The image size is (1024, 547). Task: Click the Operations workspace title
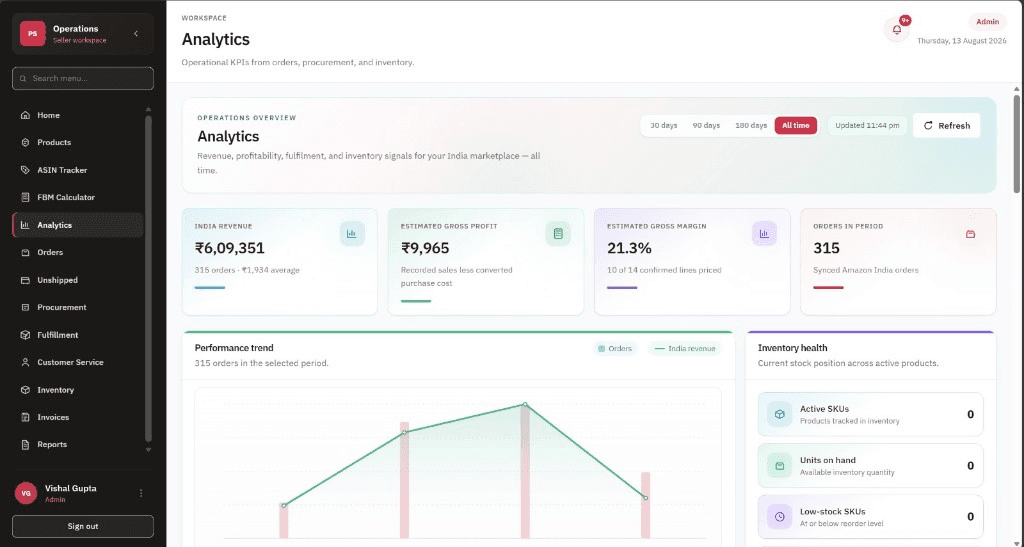coord(76,29)
